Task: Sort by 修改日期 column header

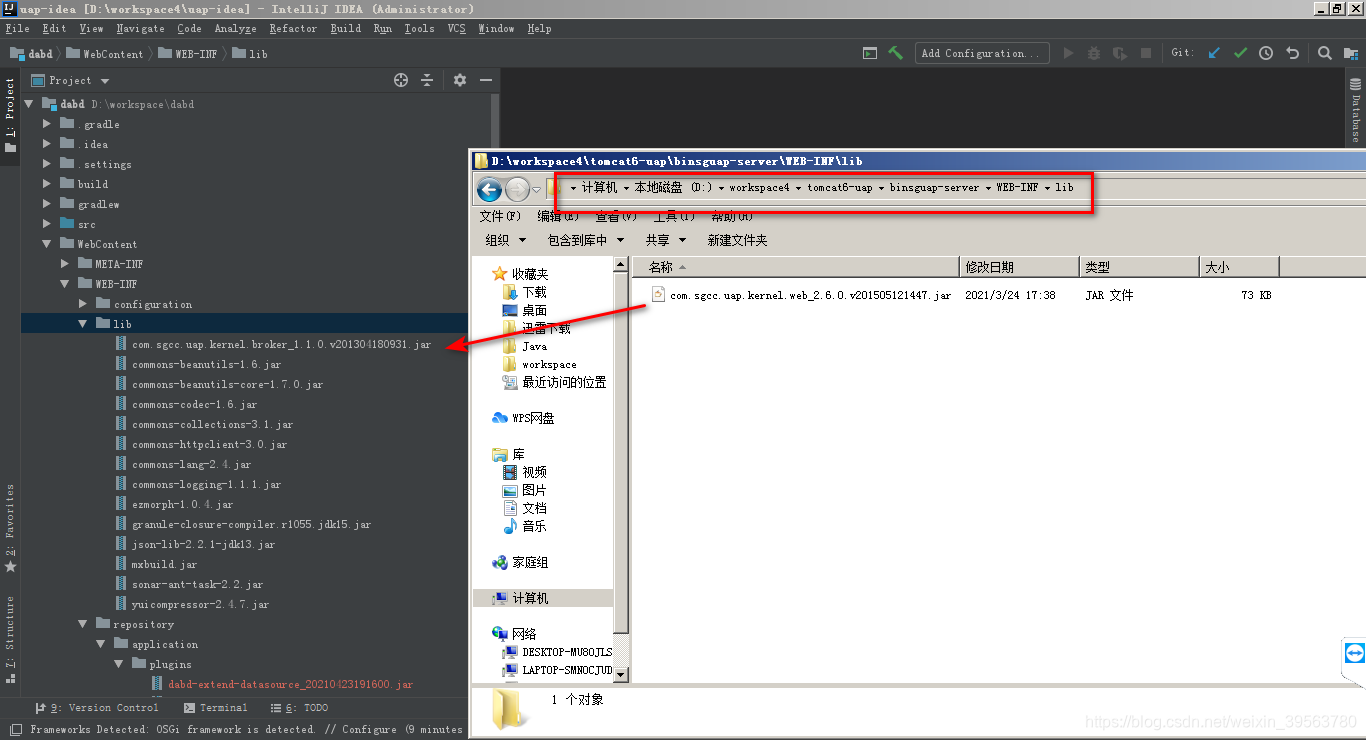Action: [1019, 267]
